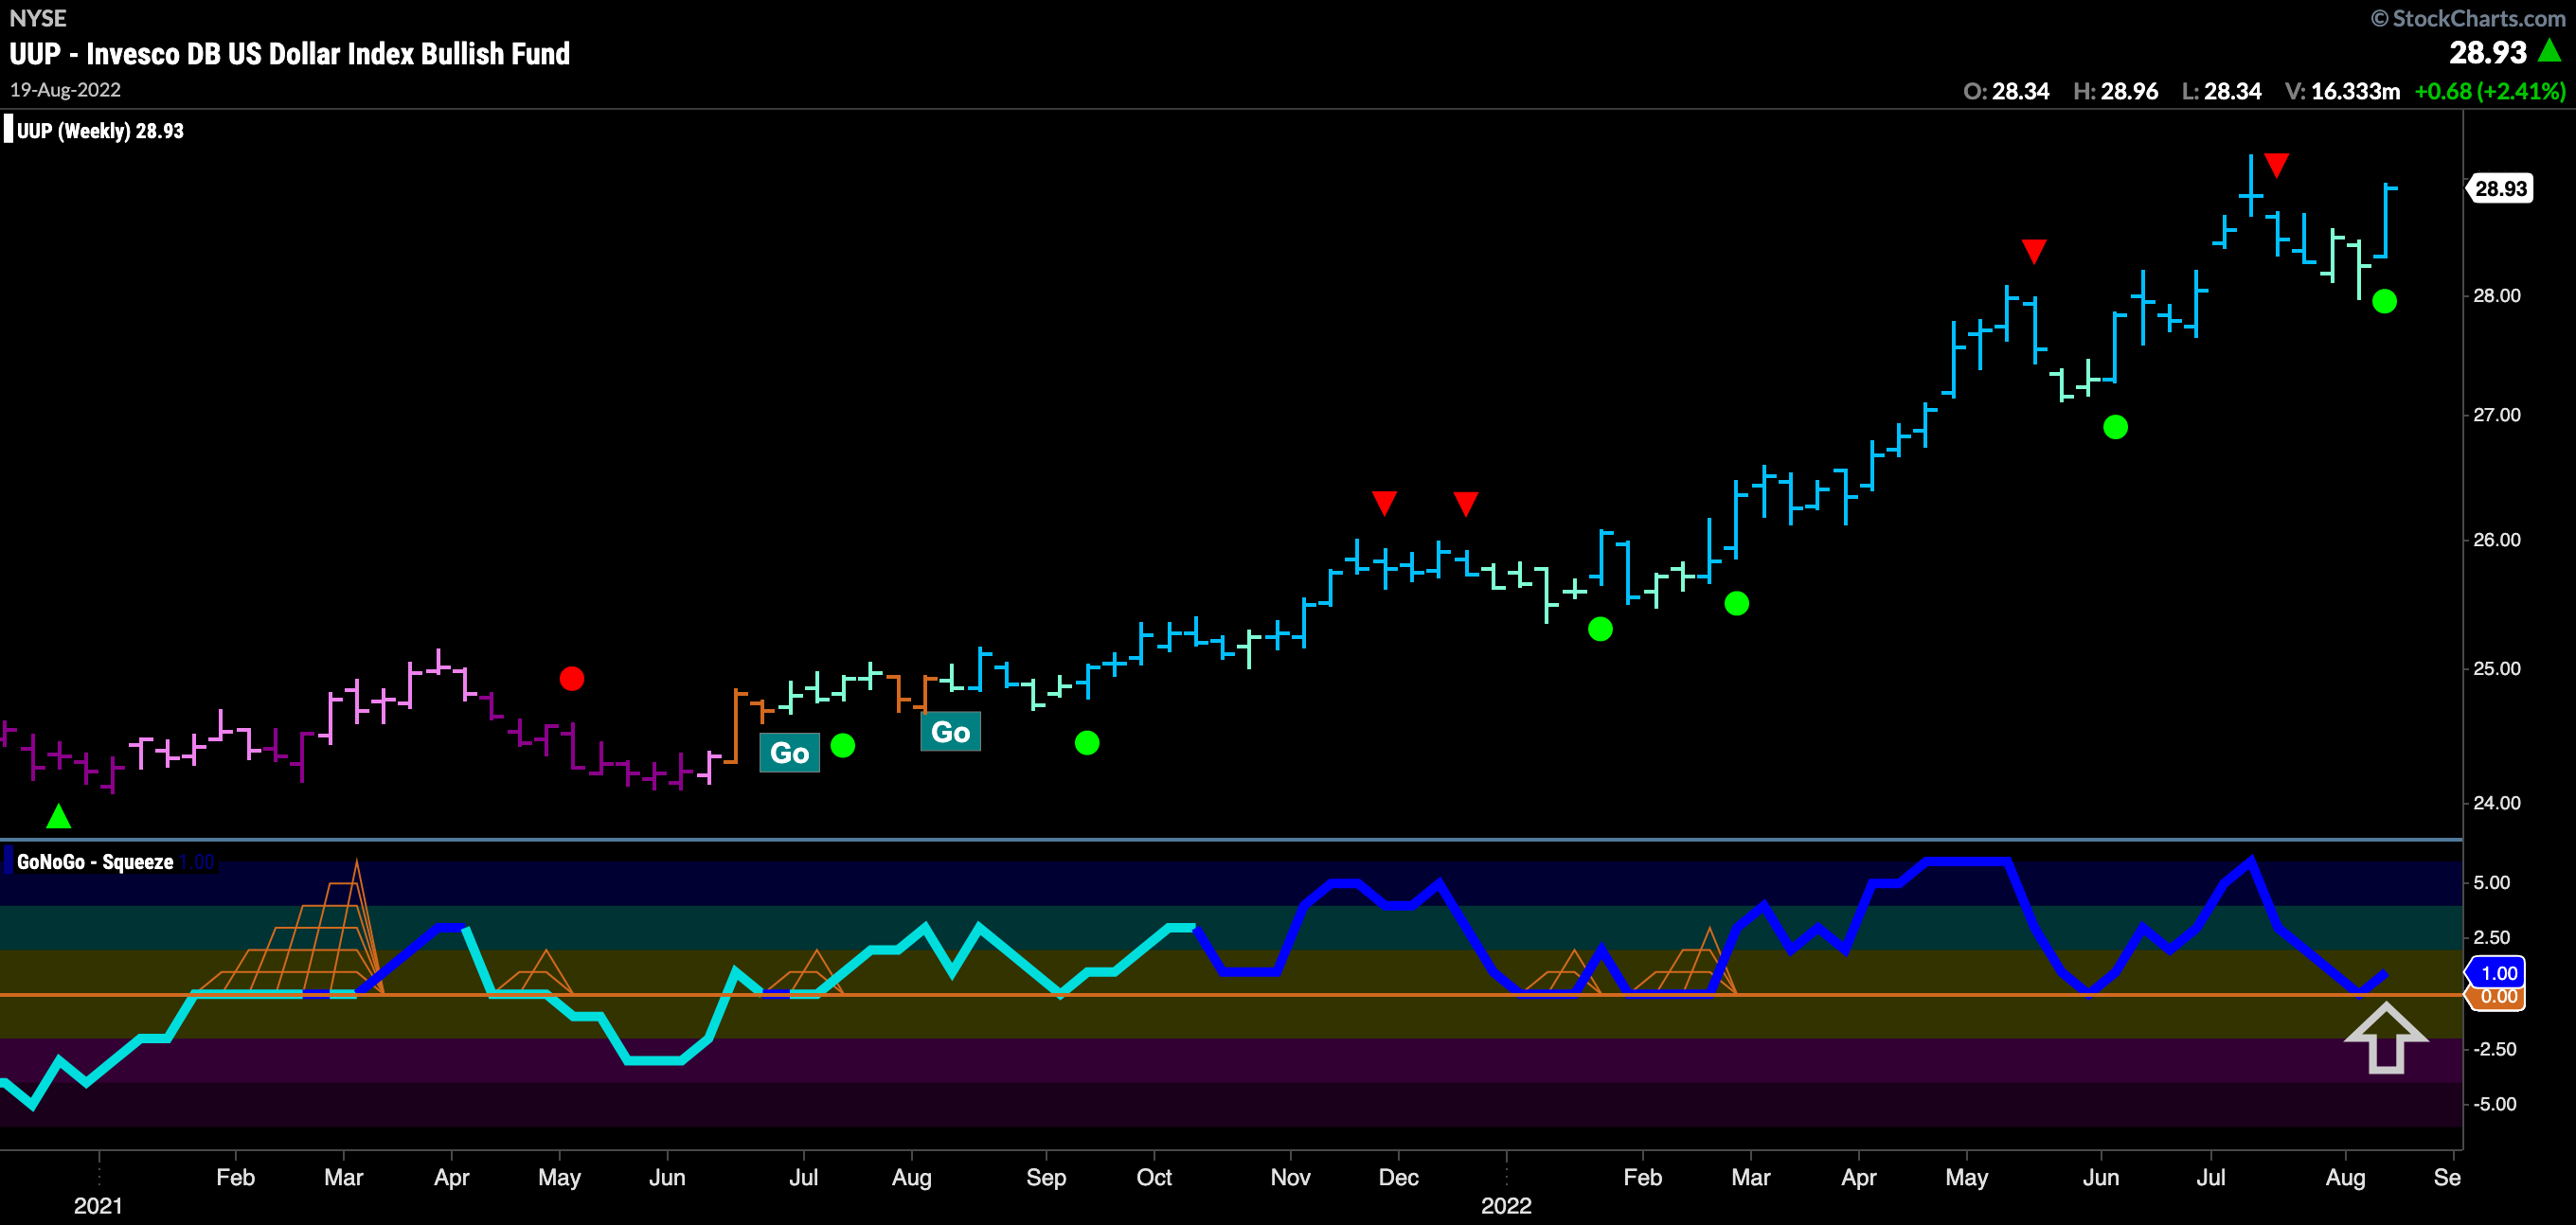Click the green up triangle near 2021 start
The image size is (2576, 1225).
tap(59, 816)
